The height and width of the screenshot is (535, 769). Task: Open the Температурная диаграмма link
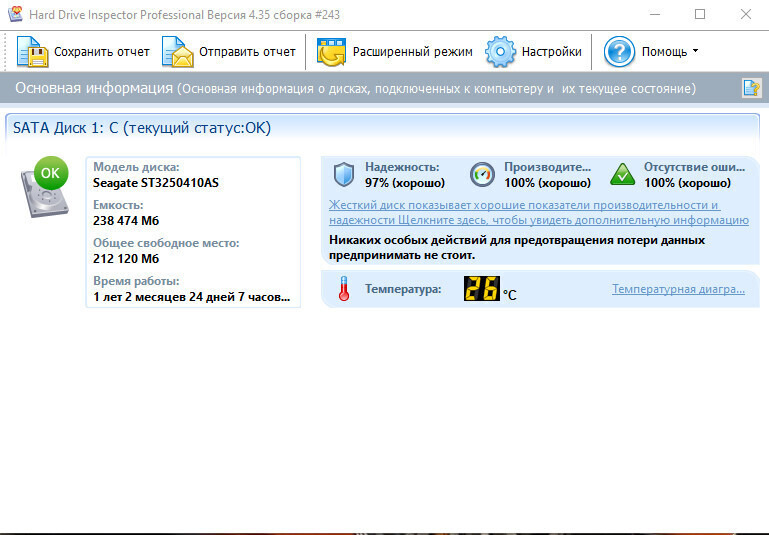[x=678, y=289]
